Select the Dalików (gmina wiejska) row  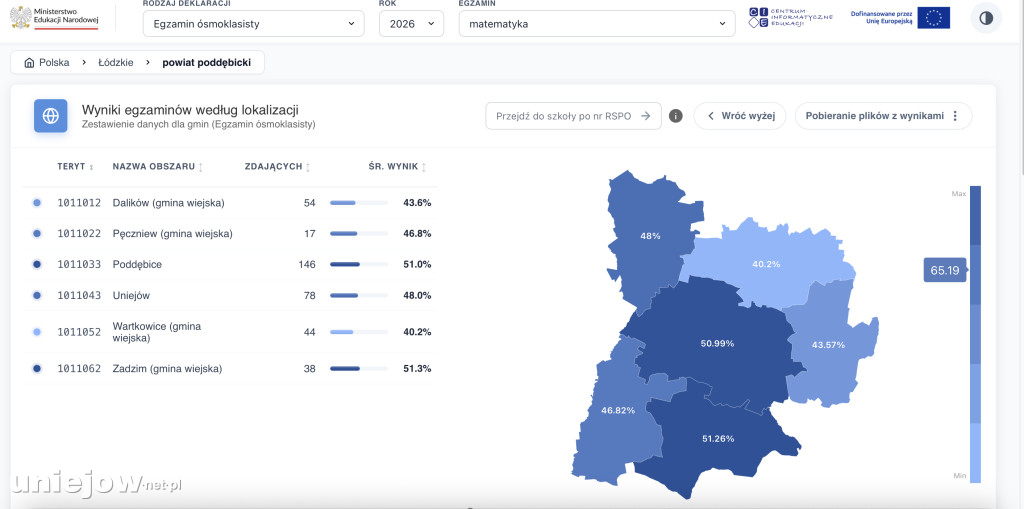click(231, 203)
